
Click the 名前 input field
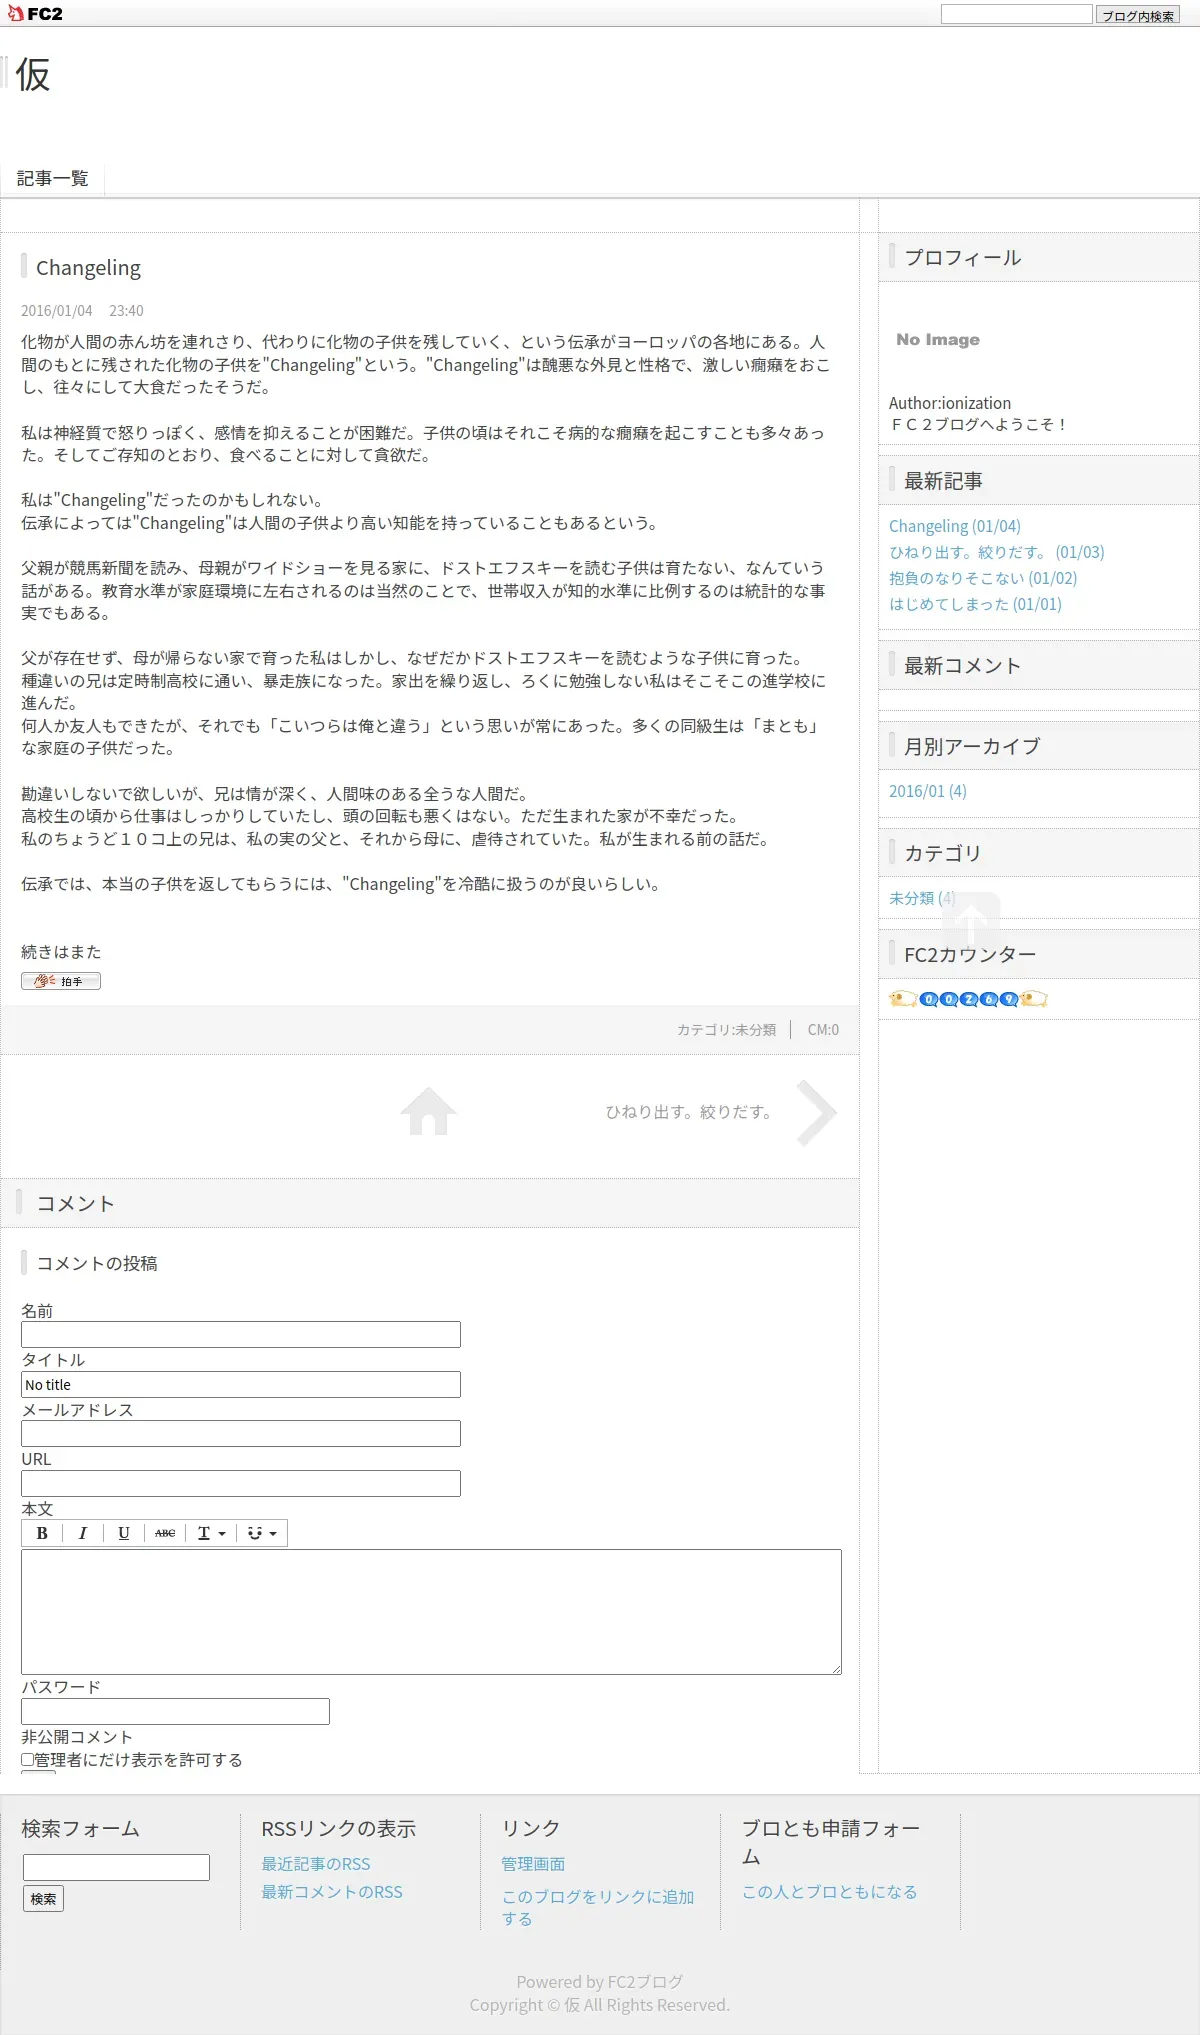[x=241, y=1334]
